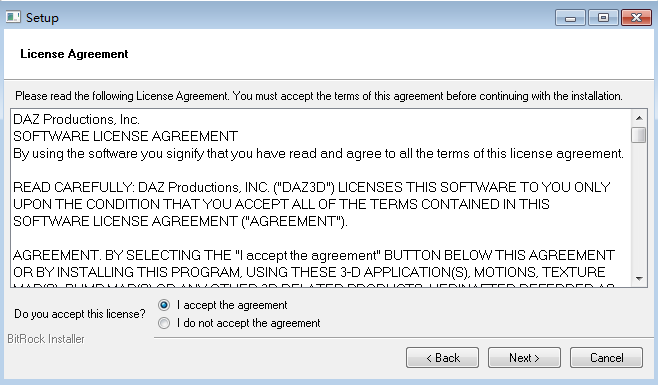Click the "I accept the agreement" label text

tap(232, 305)
